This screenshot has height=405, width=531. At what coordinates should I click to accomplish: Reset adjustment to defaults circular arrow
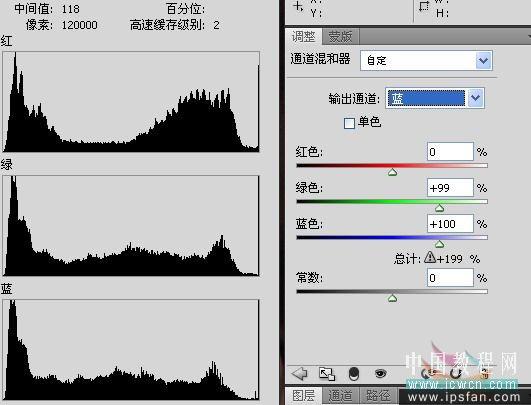click(456, 374)
